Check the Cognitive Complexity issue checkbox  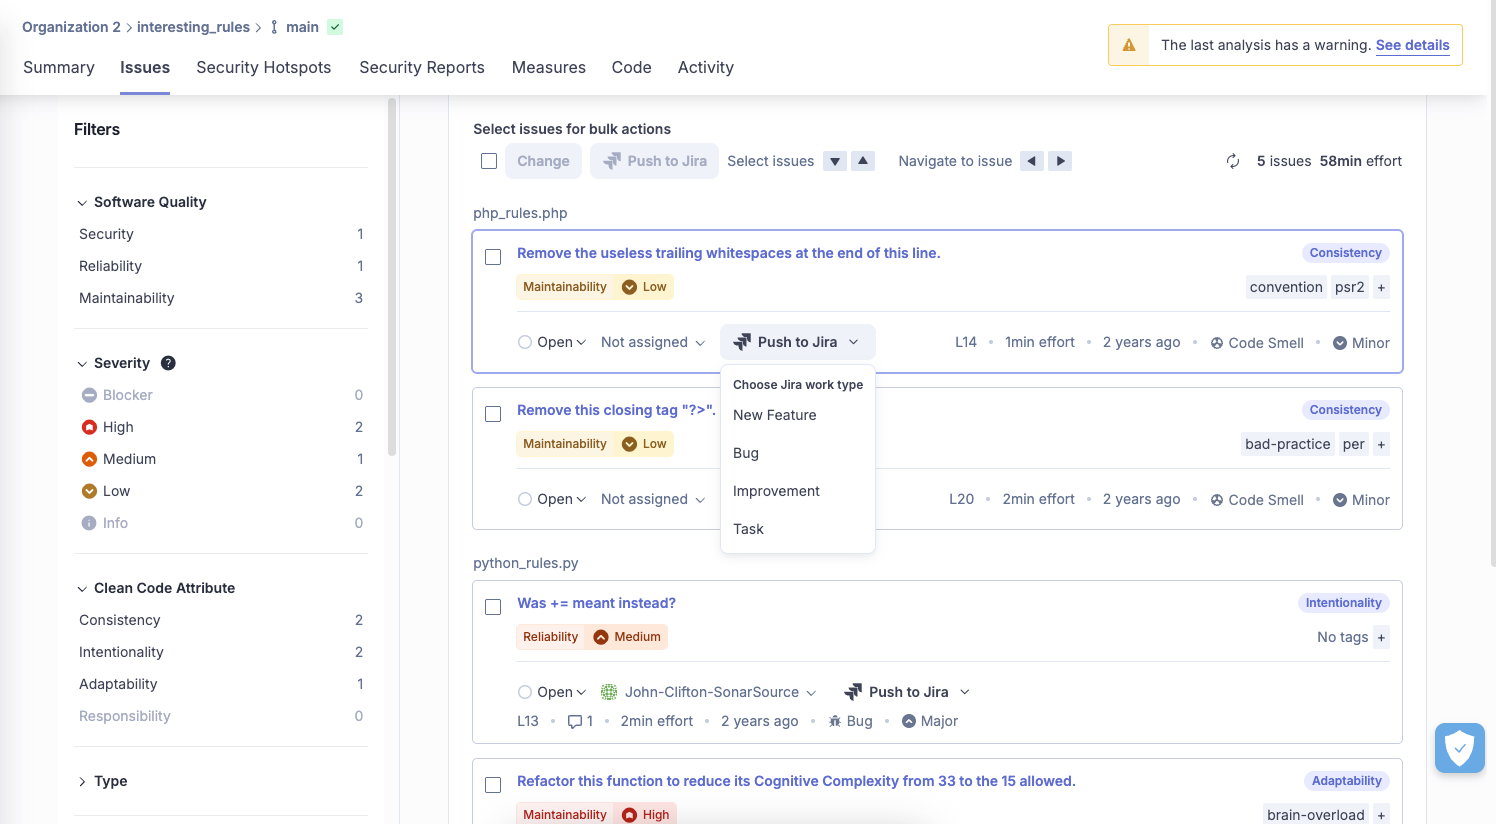(x=492, y=785)
